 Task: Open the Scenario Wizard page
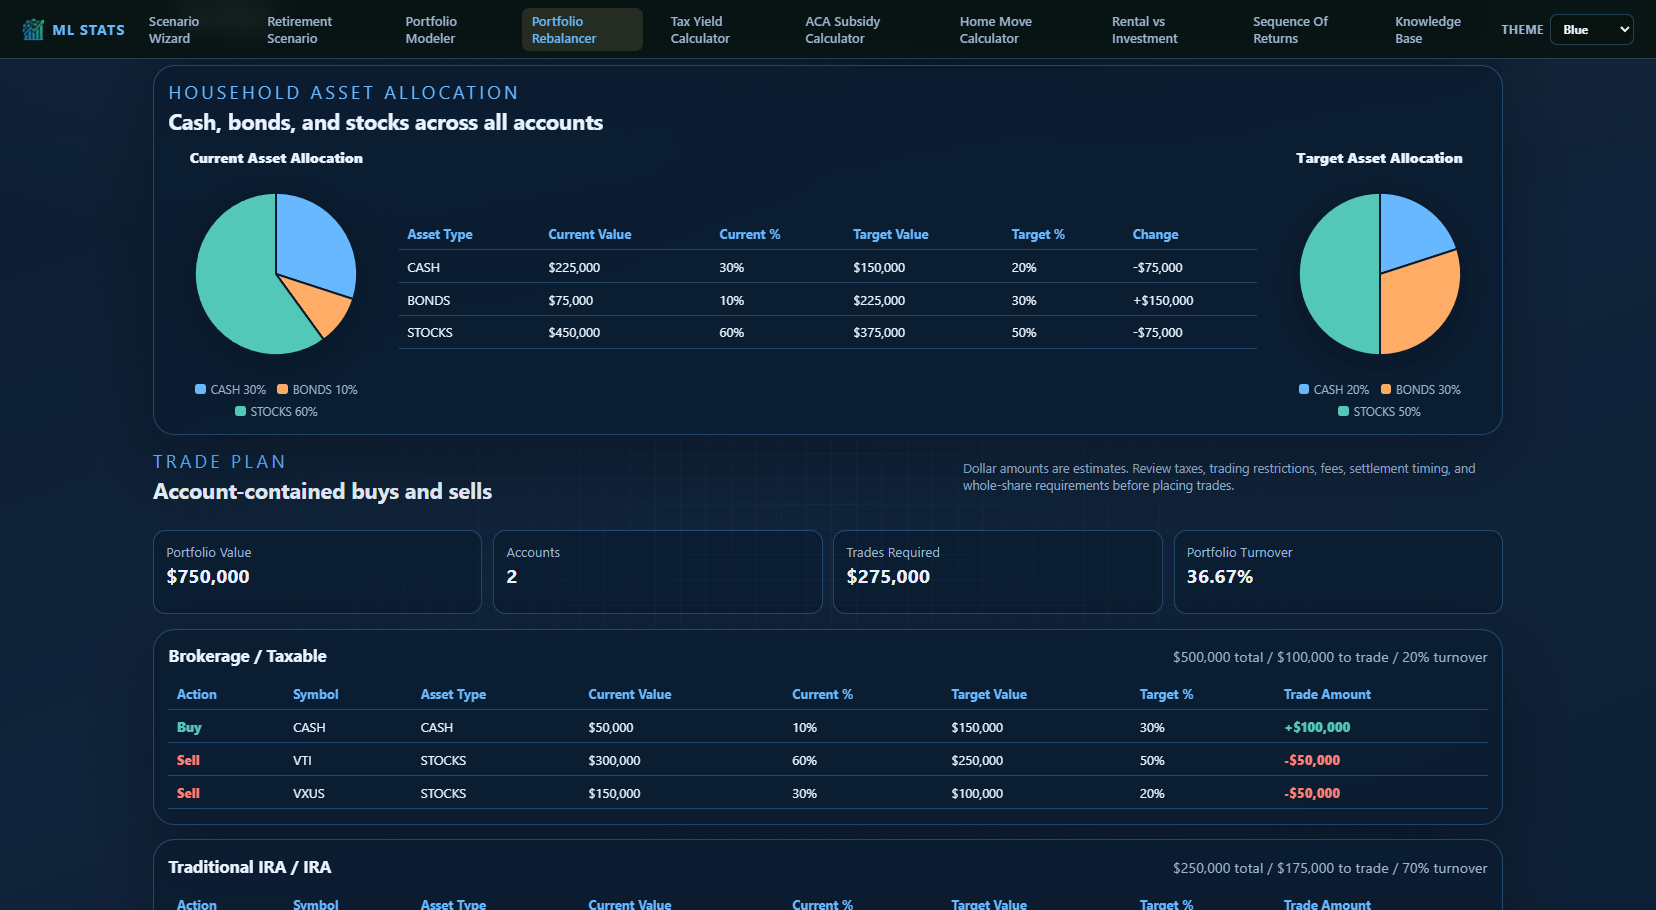[174, 30]
